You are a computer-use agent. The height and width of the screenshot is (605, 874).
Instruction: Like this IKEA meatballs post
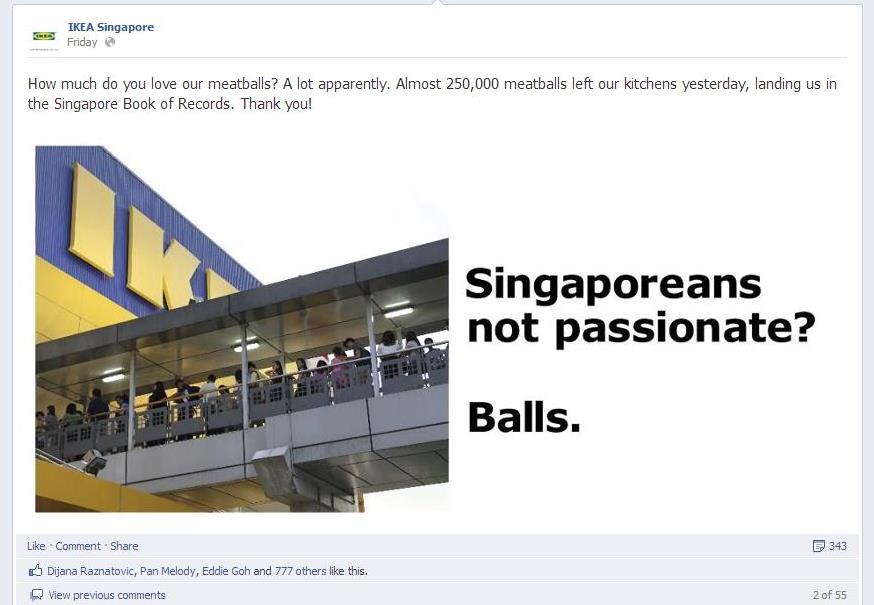pos(36,546)
